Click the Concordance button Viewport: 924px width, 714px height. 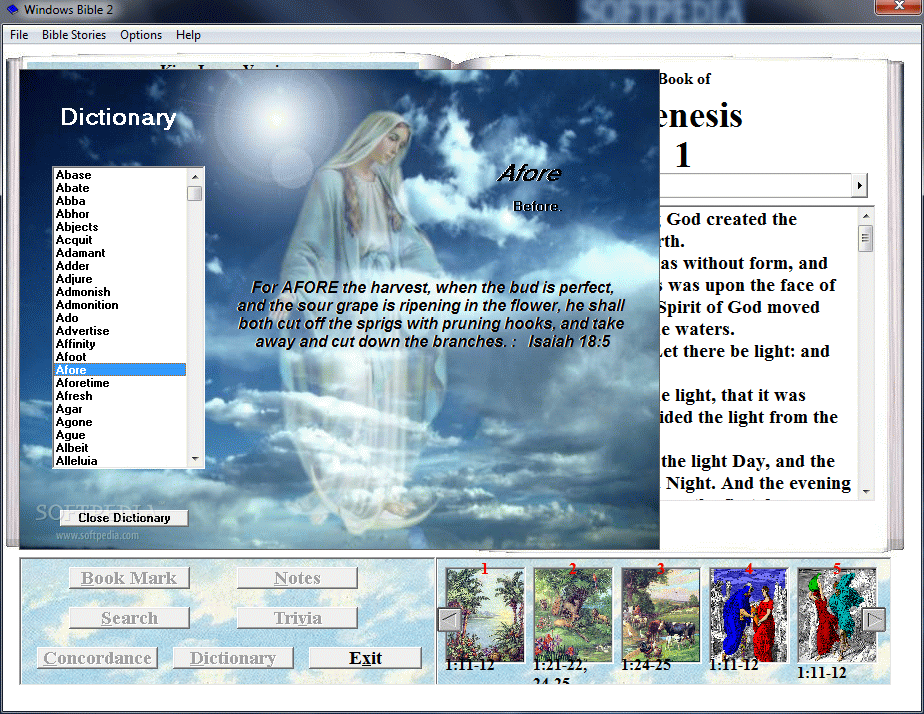[97, 658]
